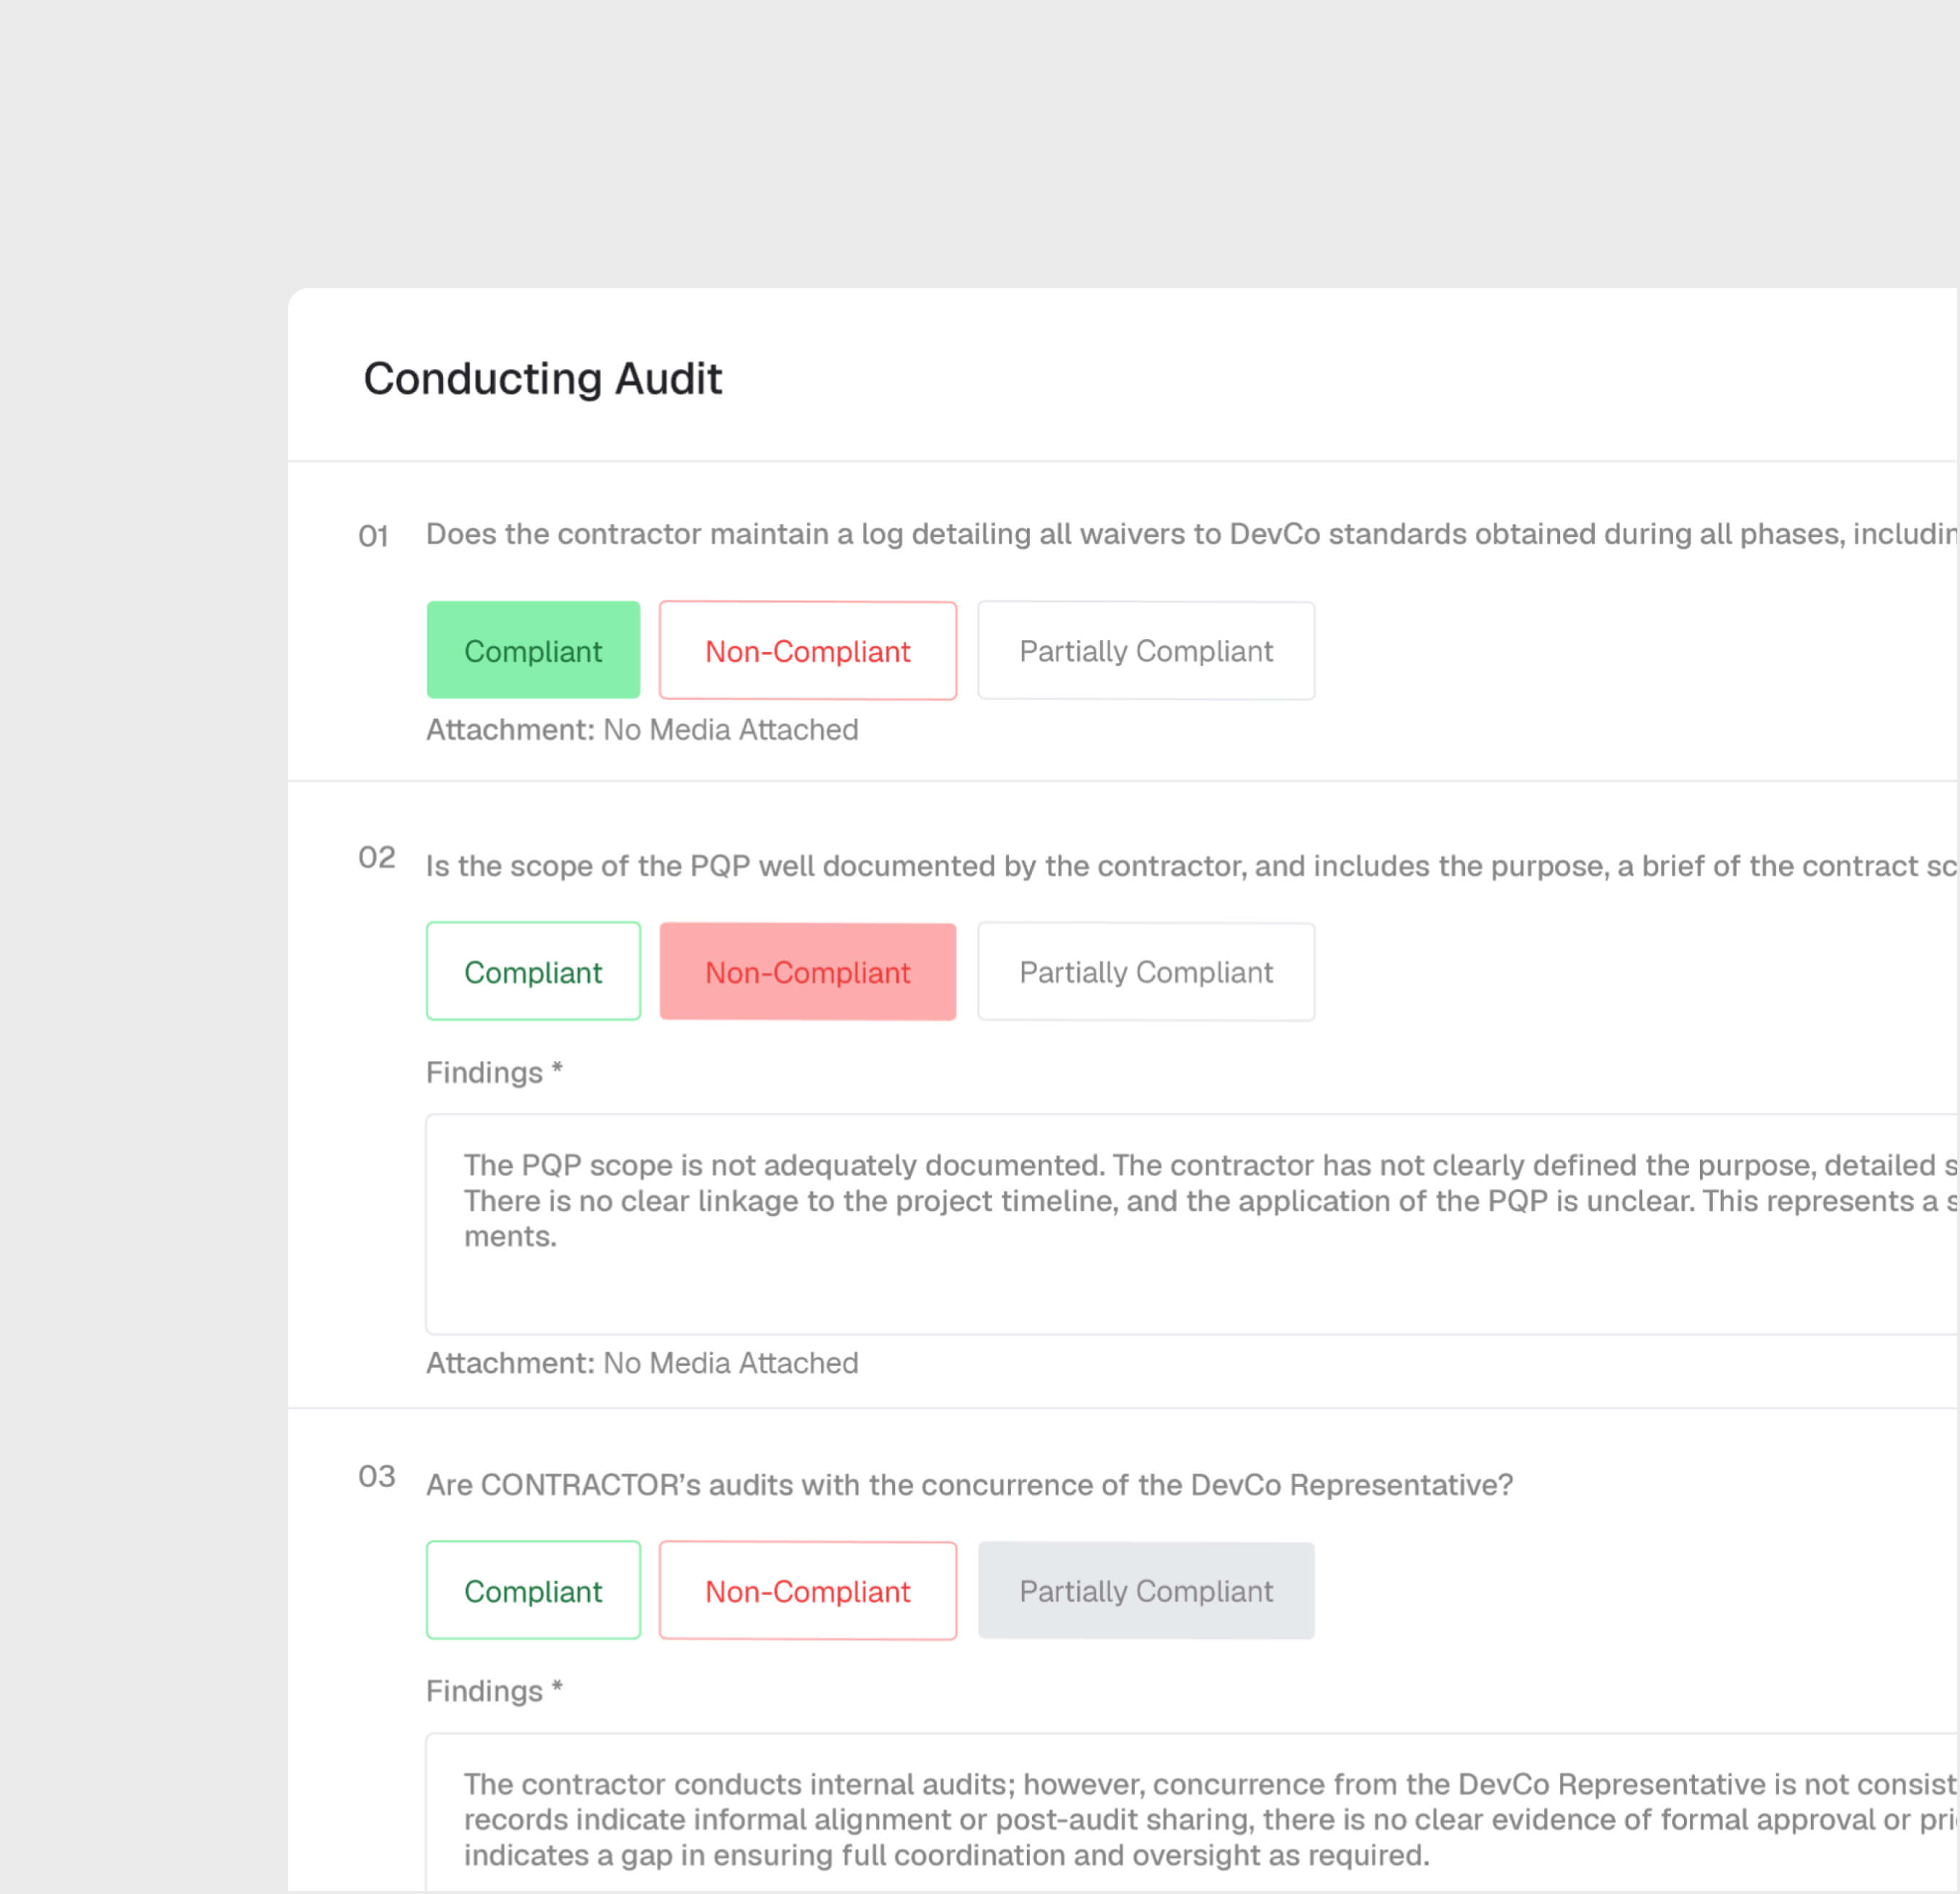Screen dimensions: 1960x1894
Task: Click the Findings label in question 02
Action: [494, 1073]
